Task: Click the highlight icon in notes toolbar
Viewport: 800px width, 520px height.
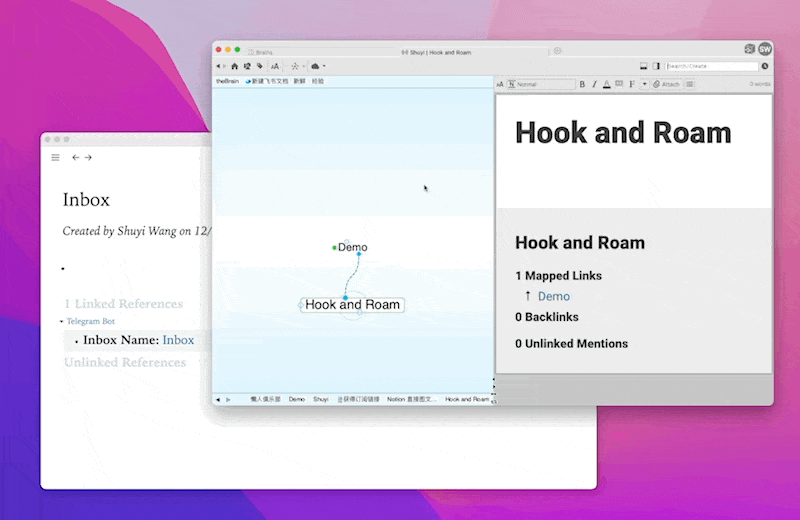Action: [619, 84]
